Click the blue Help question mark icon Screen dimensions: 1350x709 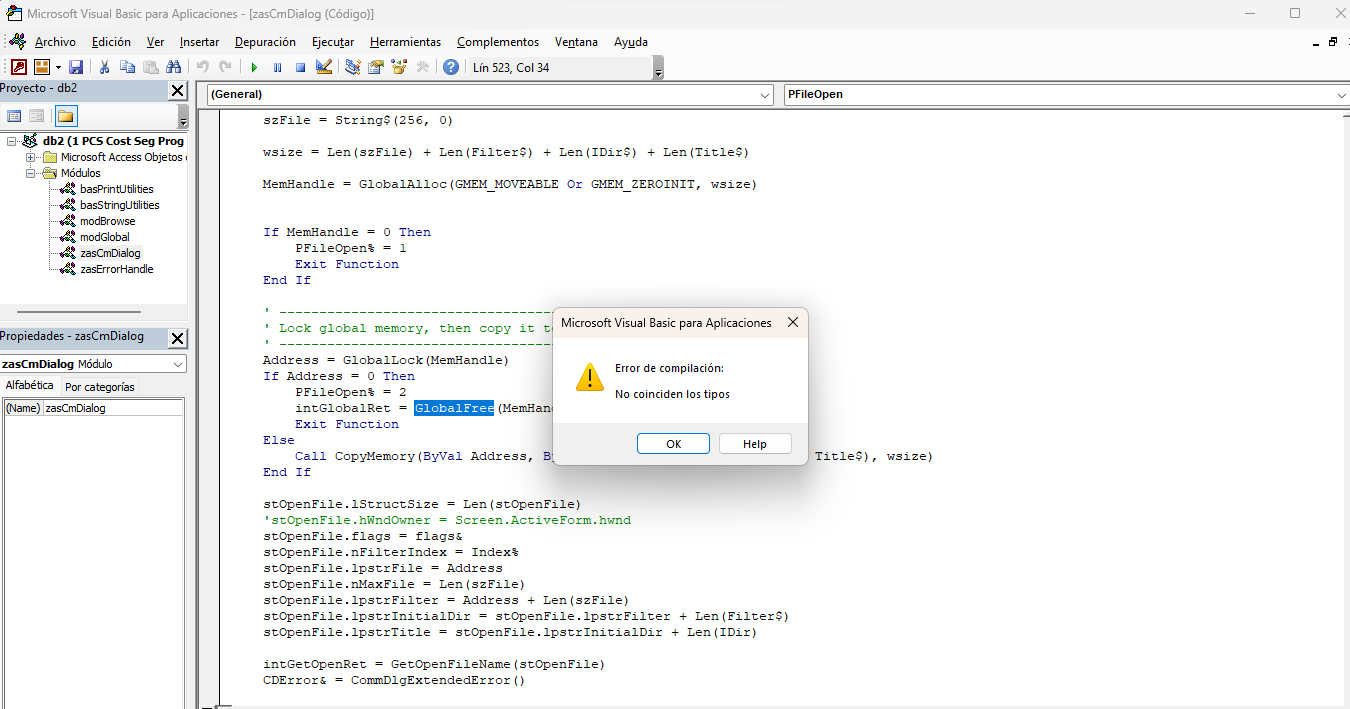(x=451, y=67)
